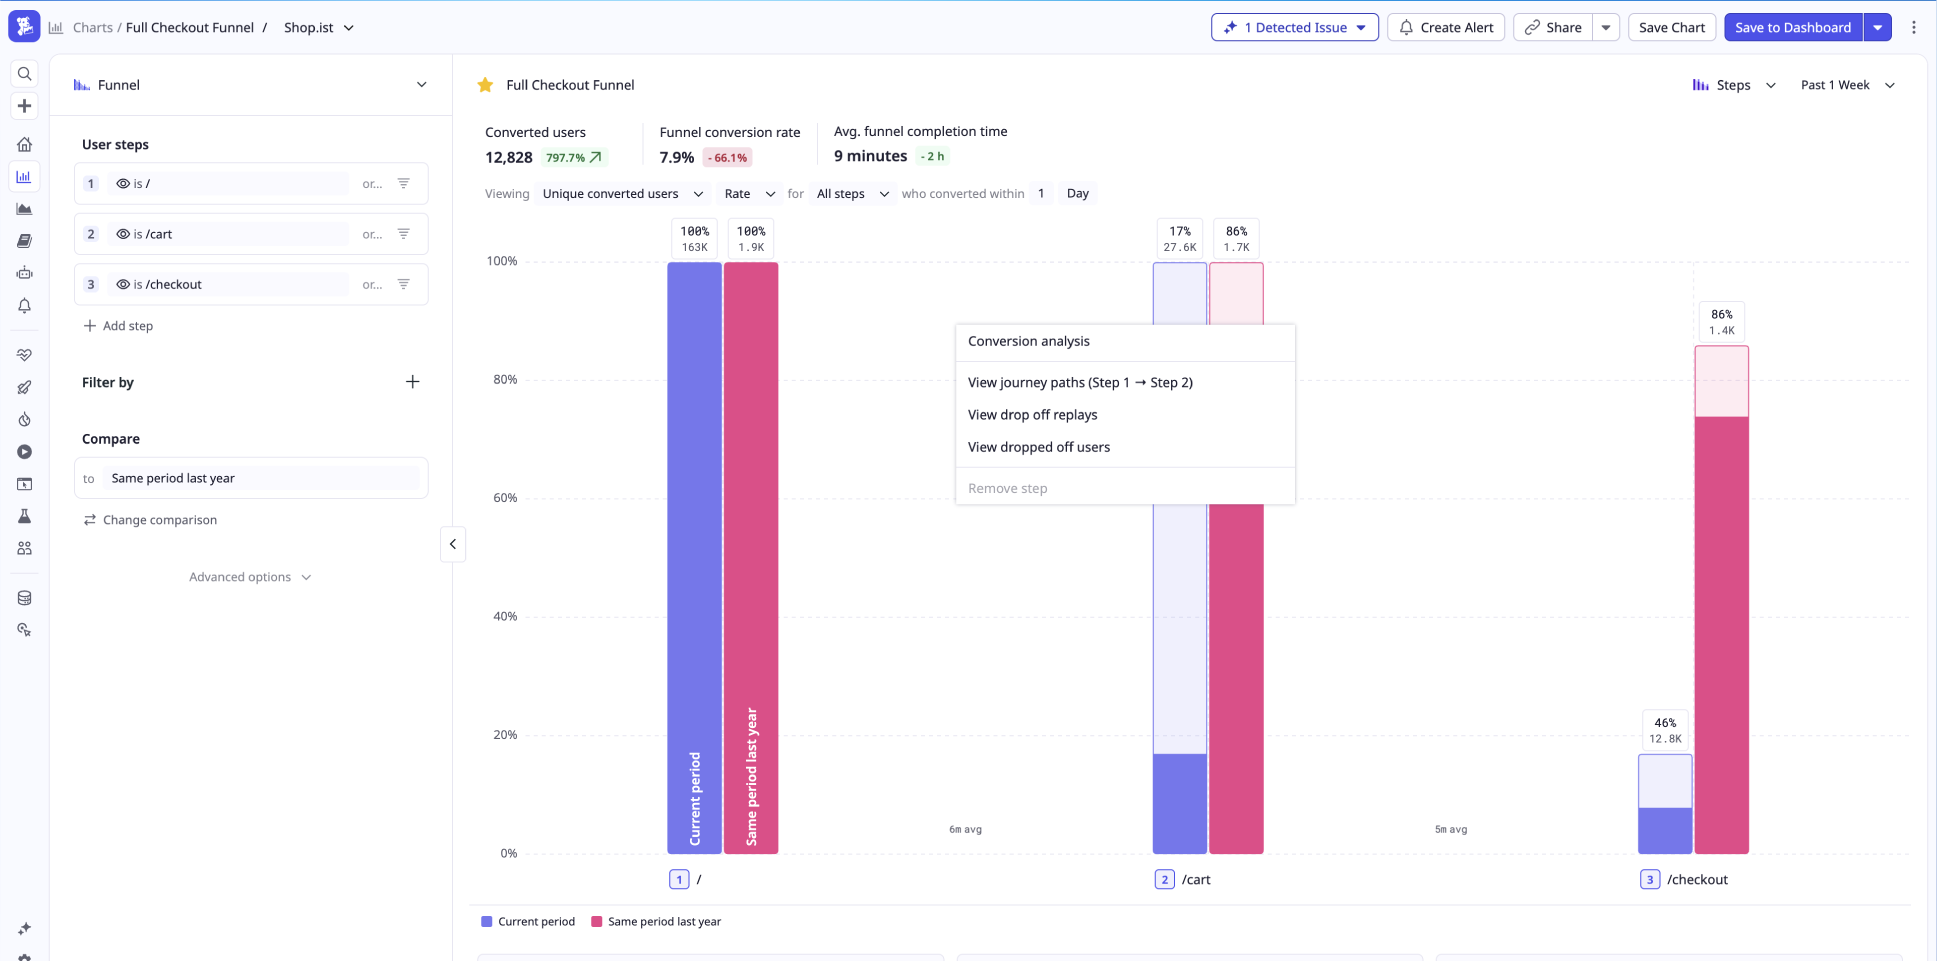Collapse the left panel with arrow
This screenshot has height=961, width=1937.
pyautogui.click(x=453, y=544)
